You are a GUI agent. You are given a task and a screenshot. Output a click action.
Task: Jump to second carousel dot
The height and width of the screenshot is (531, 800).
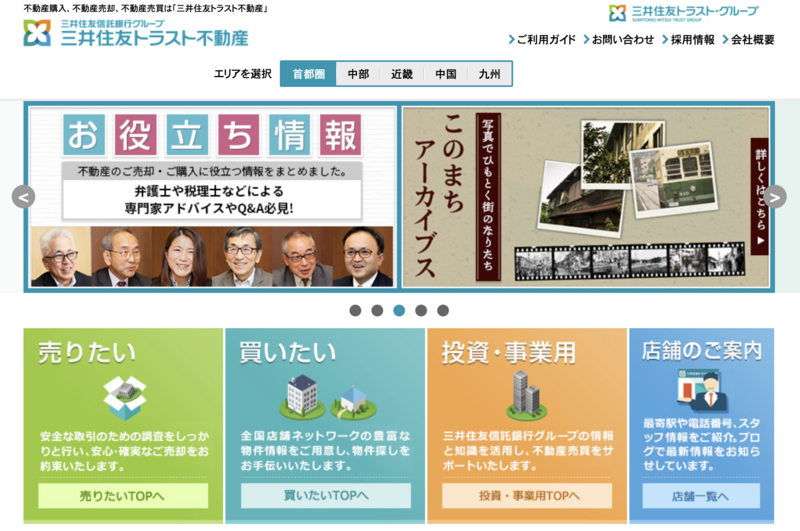(377, 310)
